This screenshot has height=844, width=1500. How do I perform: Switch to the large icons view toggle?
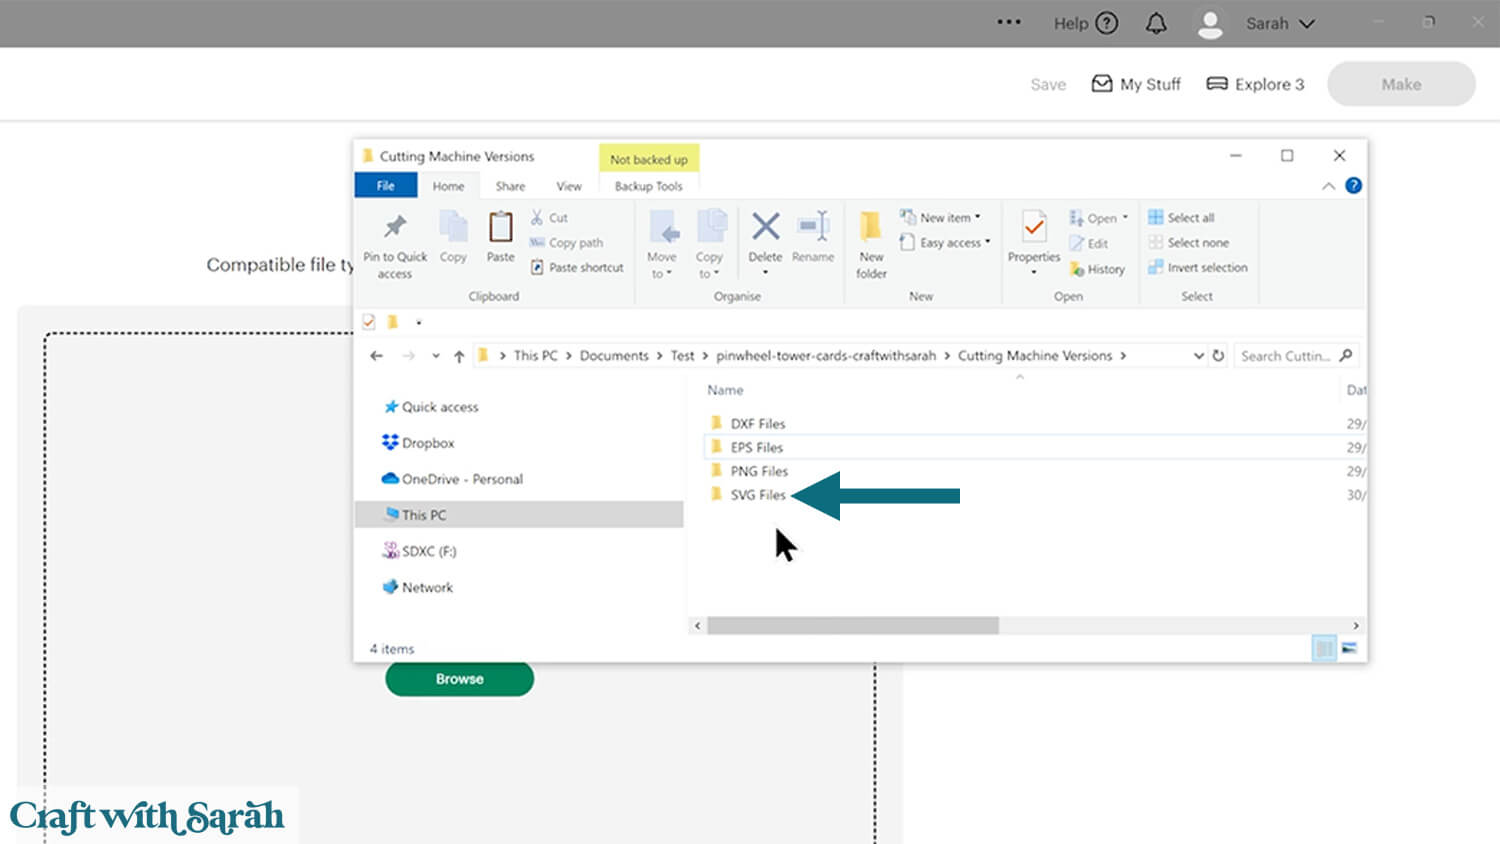1349,649
